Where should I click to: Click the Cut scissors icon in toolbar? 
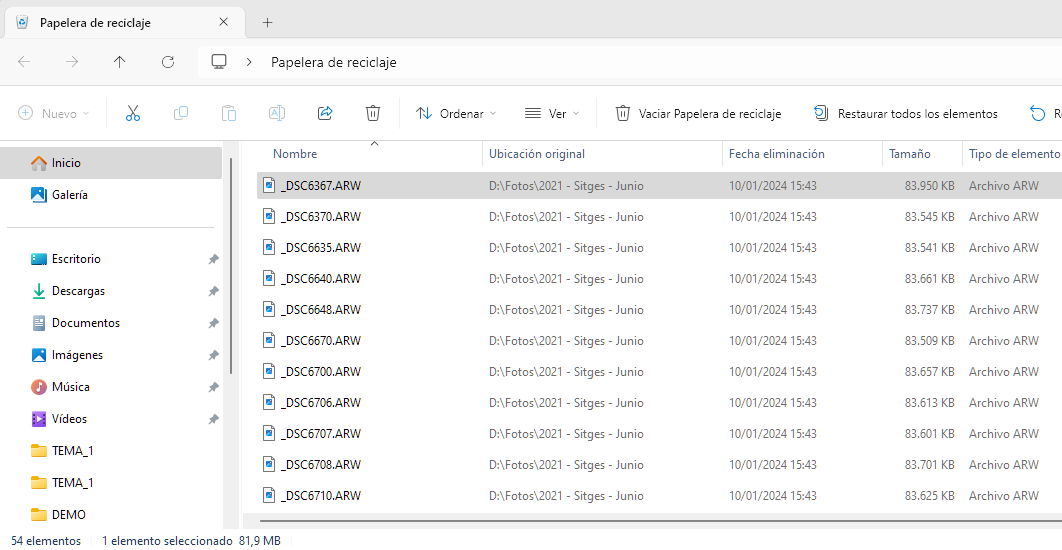click(132, 114)
